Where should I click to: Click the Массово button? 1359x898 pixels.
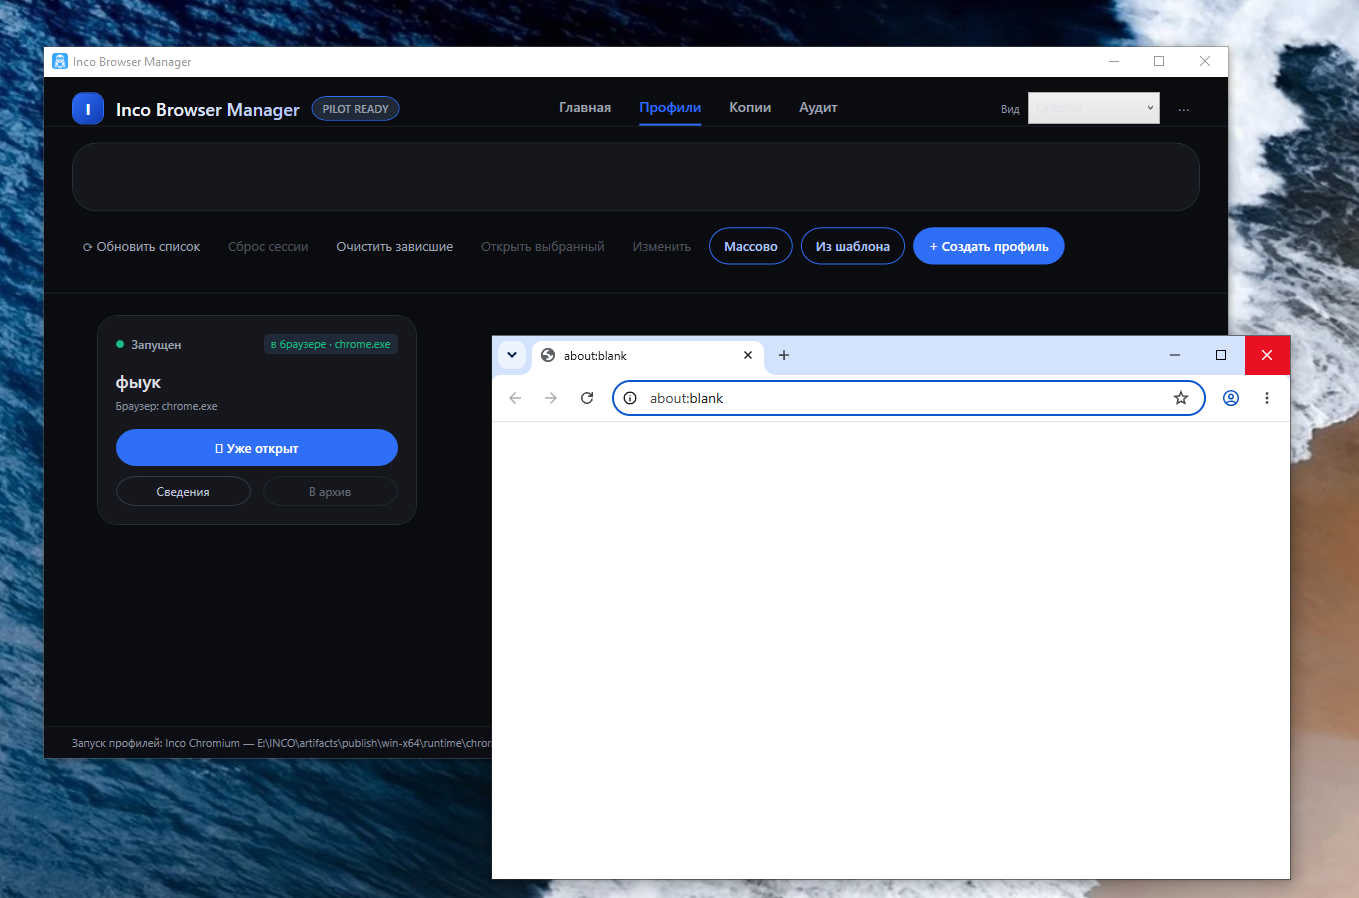tap(751, 246)
